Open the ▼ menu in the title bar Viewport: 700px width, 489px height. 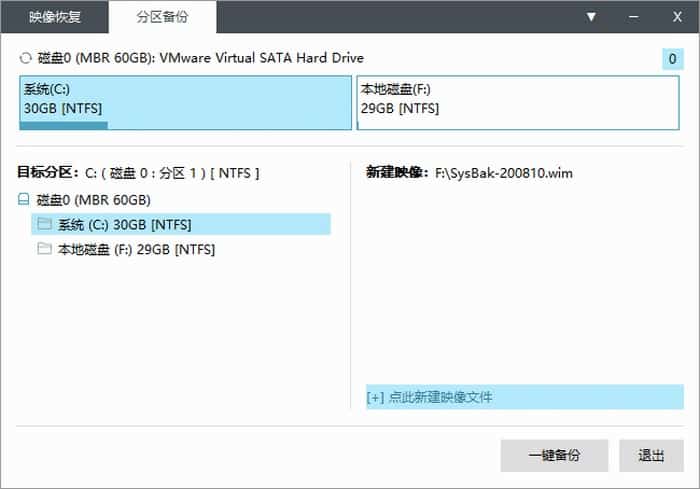pos(591,17)
